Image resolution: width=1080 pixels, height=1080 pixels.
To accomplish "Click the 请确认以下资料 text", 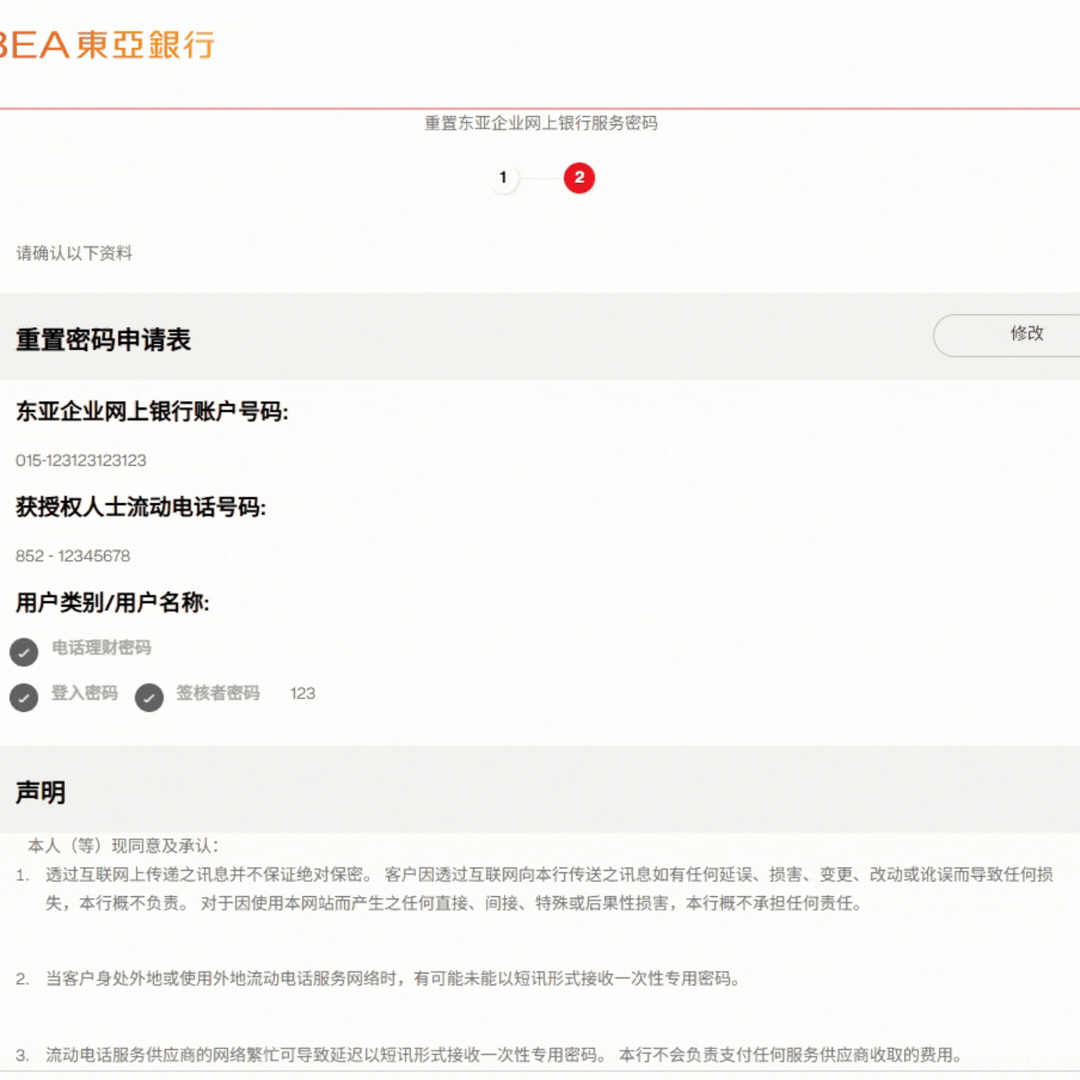I will [74, 253].
